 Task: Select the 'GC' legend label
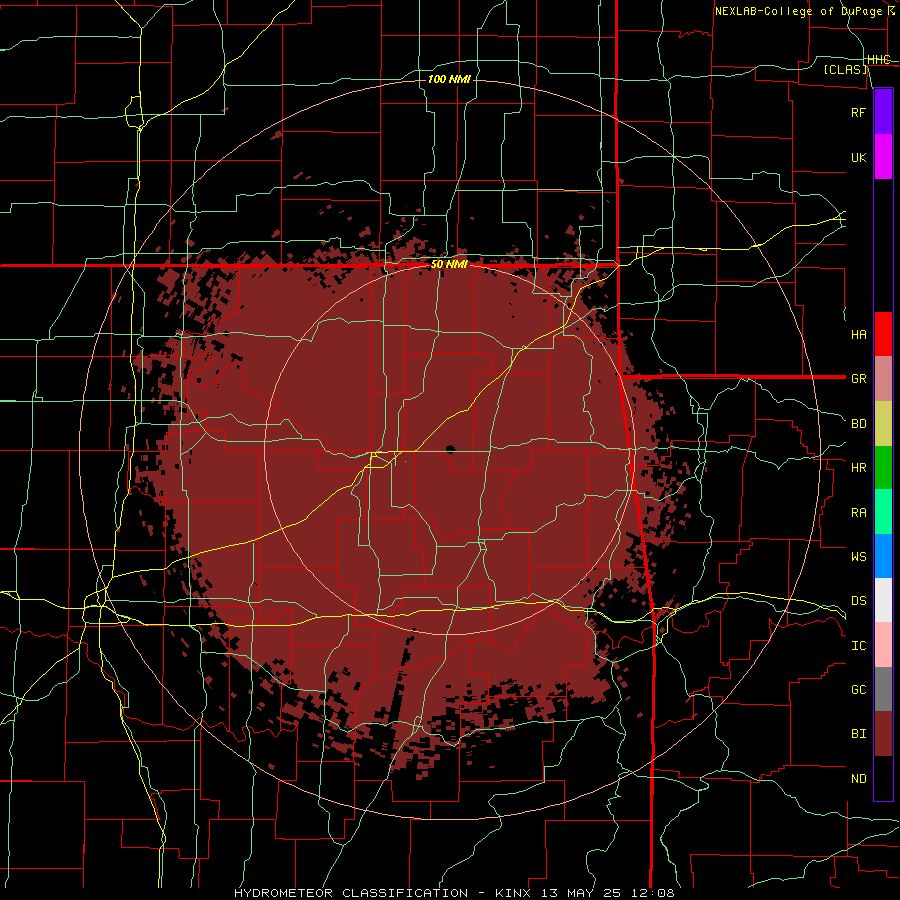click(858, 690)
